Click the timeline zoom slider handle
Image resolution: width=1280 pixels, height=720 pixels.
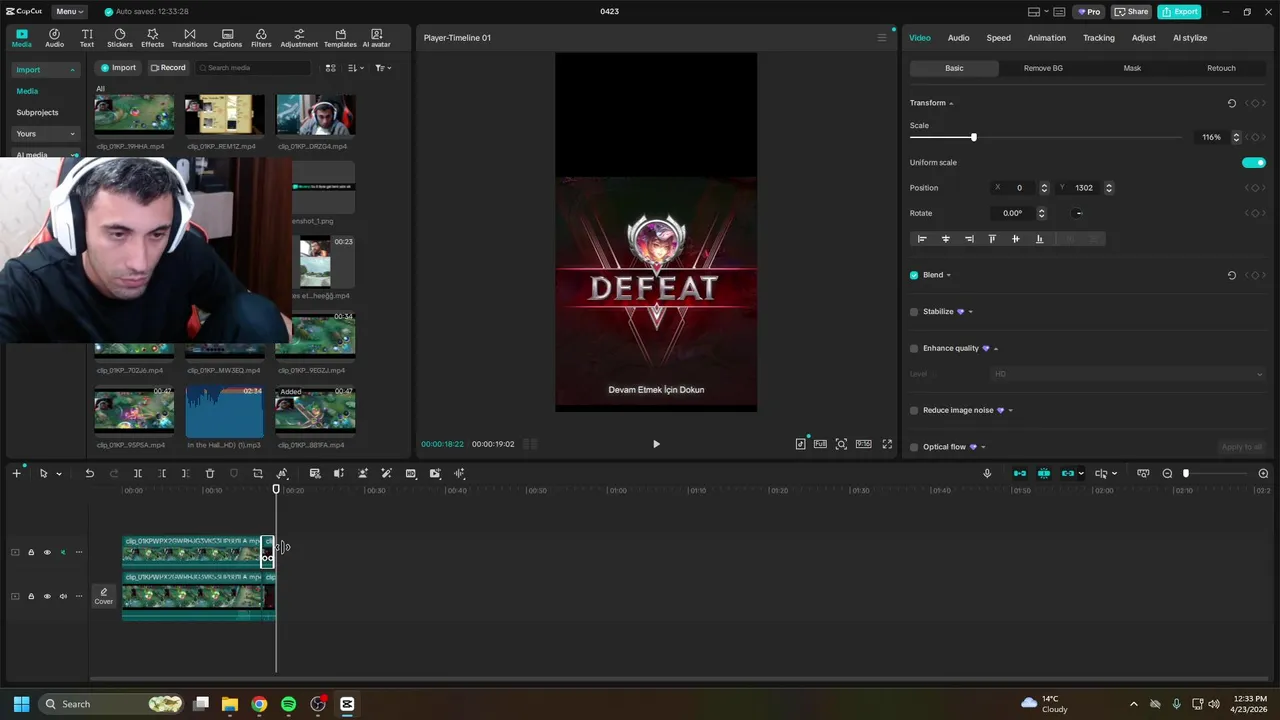[x=1186, y=473]
